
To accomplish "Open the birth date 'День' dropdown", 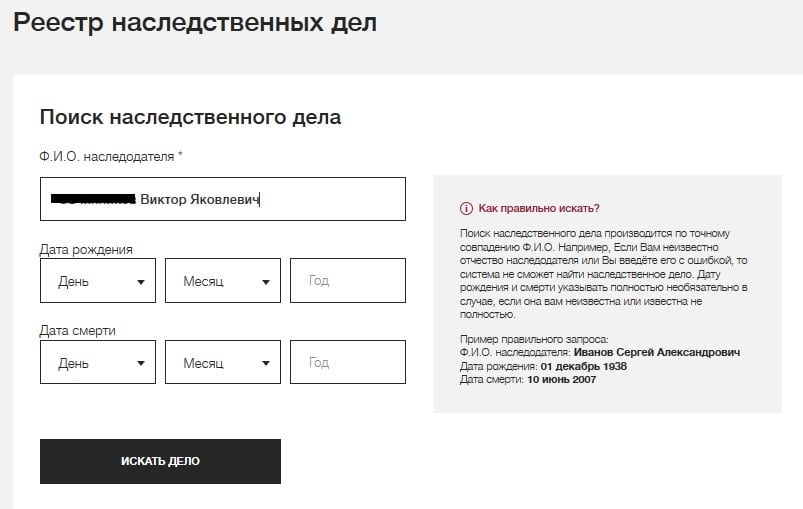I will 98,281.
